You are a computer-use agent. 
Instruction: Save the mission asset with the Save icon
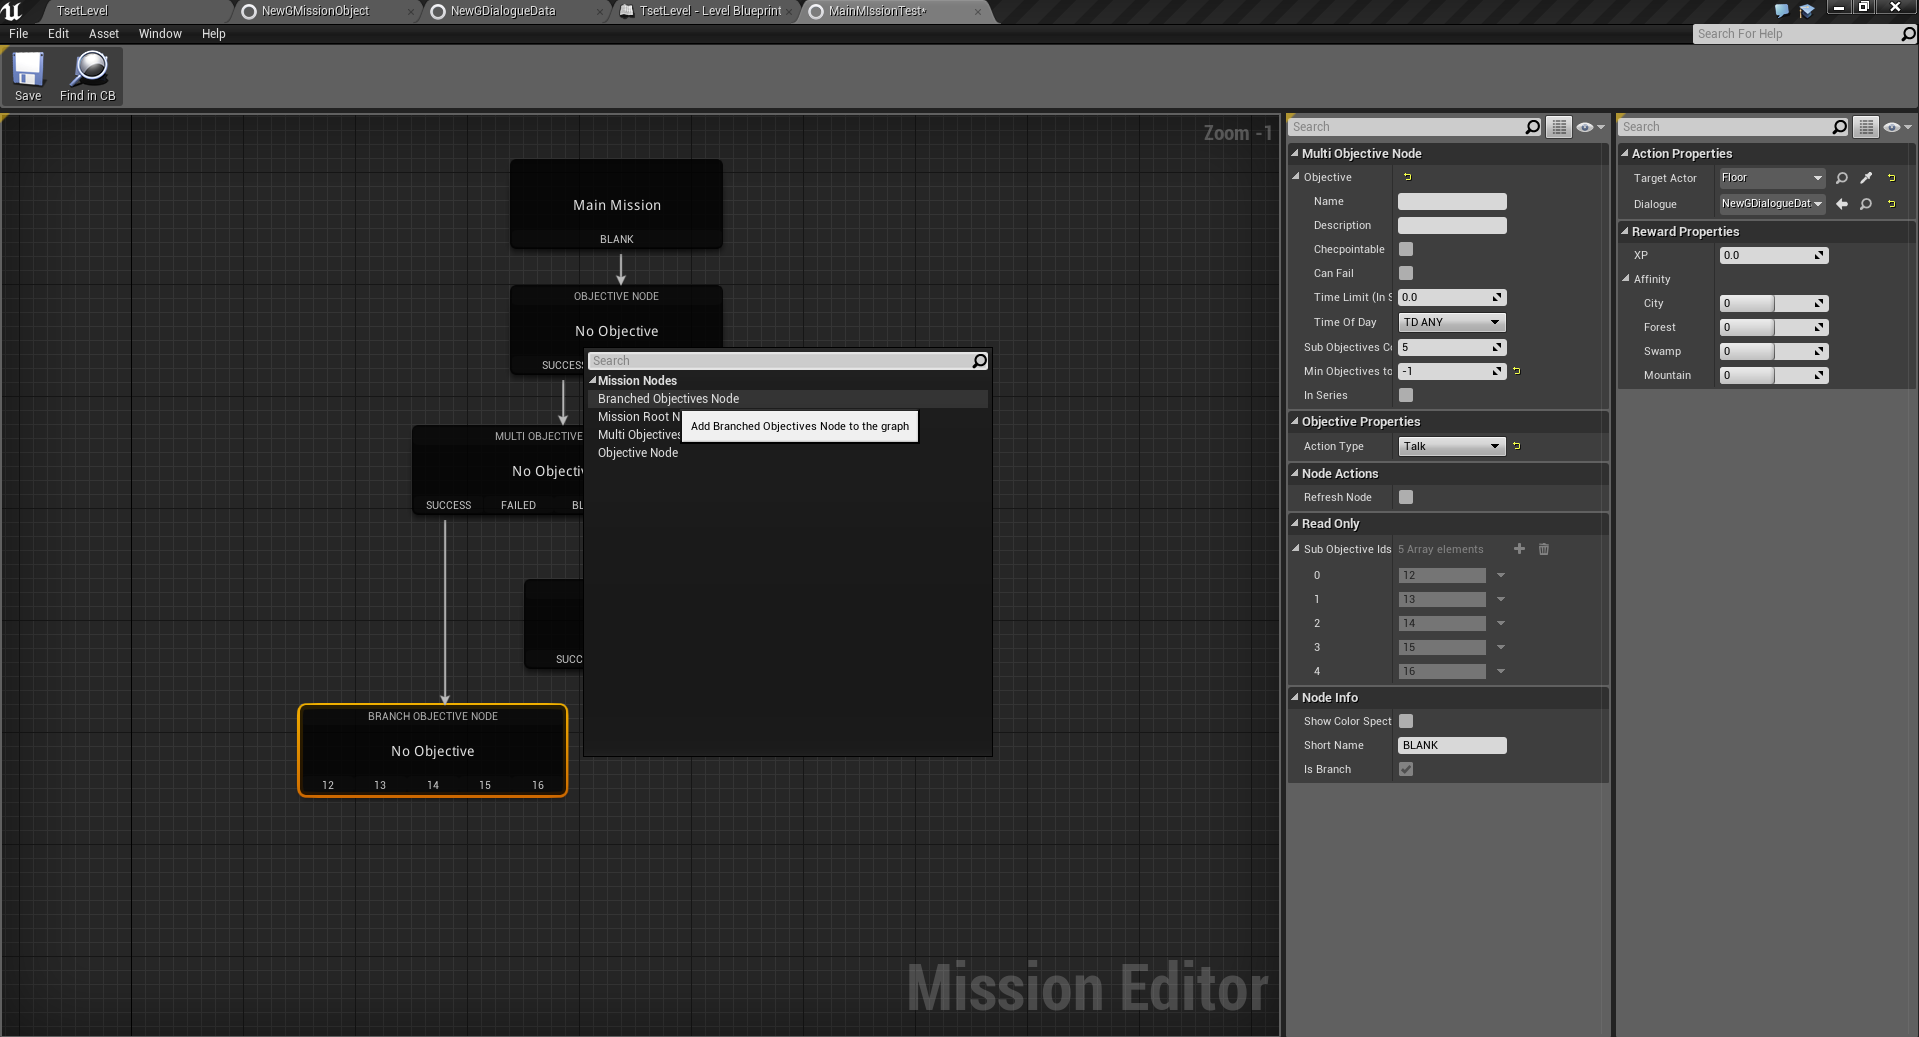pos(28,77)
